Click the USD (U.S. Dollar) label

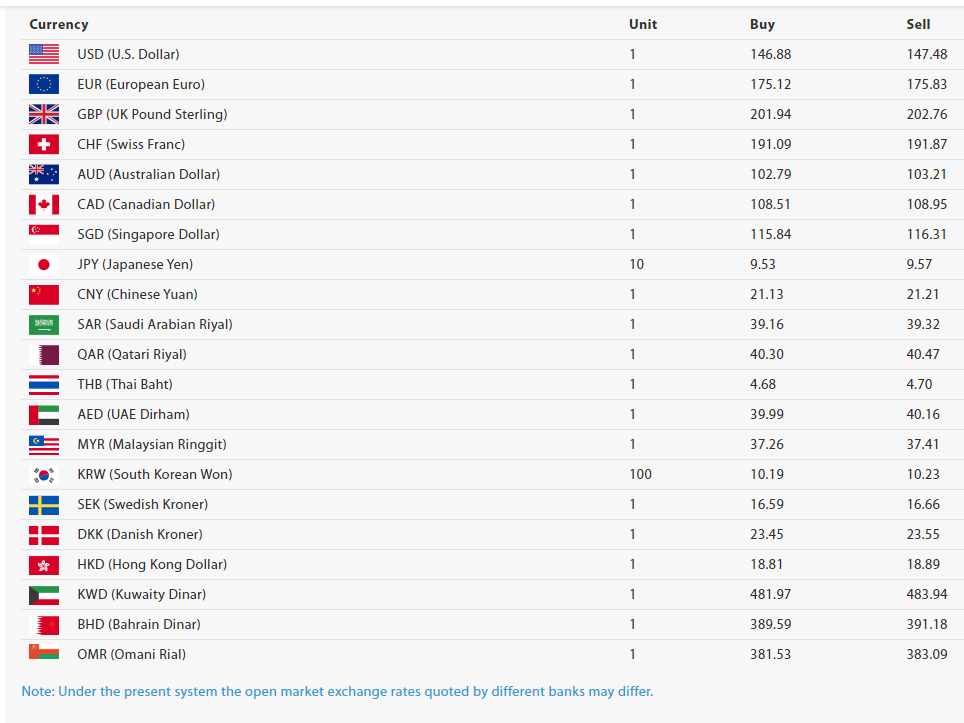pyautogui.click(x=128, y=54)
